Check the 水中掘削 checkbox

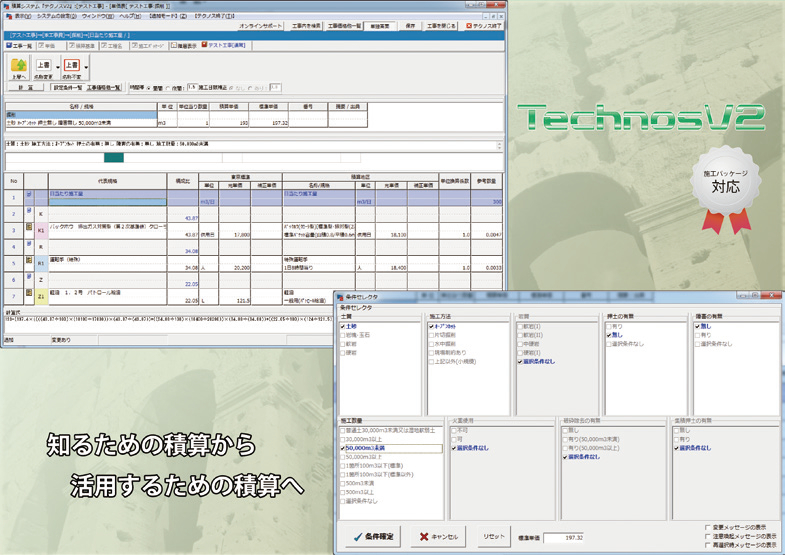[432, 344]
